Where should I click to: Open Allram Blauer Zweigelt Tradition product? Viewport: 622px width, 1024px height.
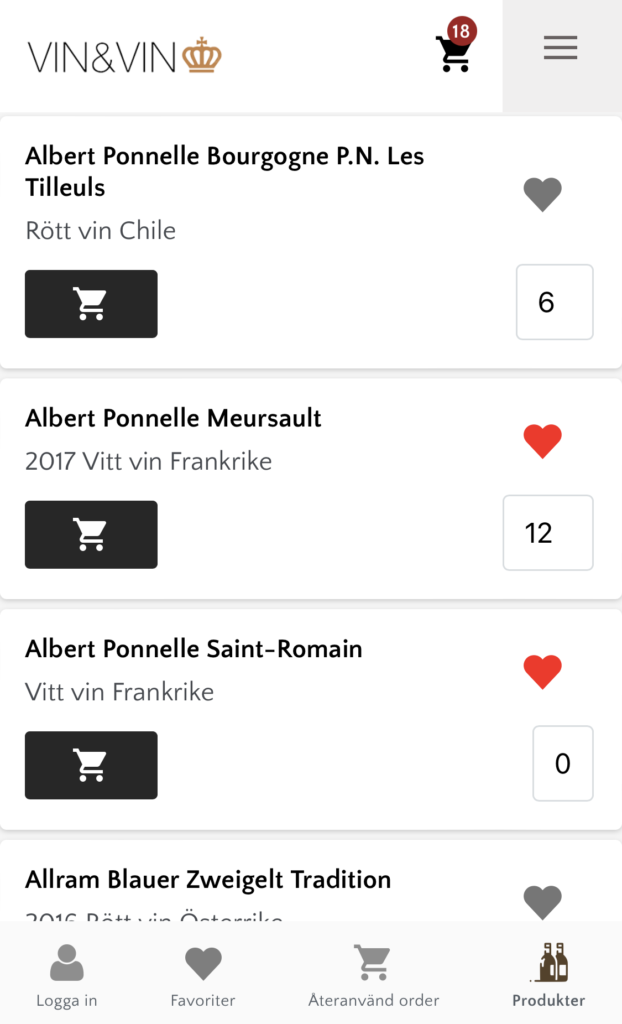(208, 880)
